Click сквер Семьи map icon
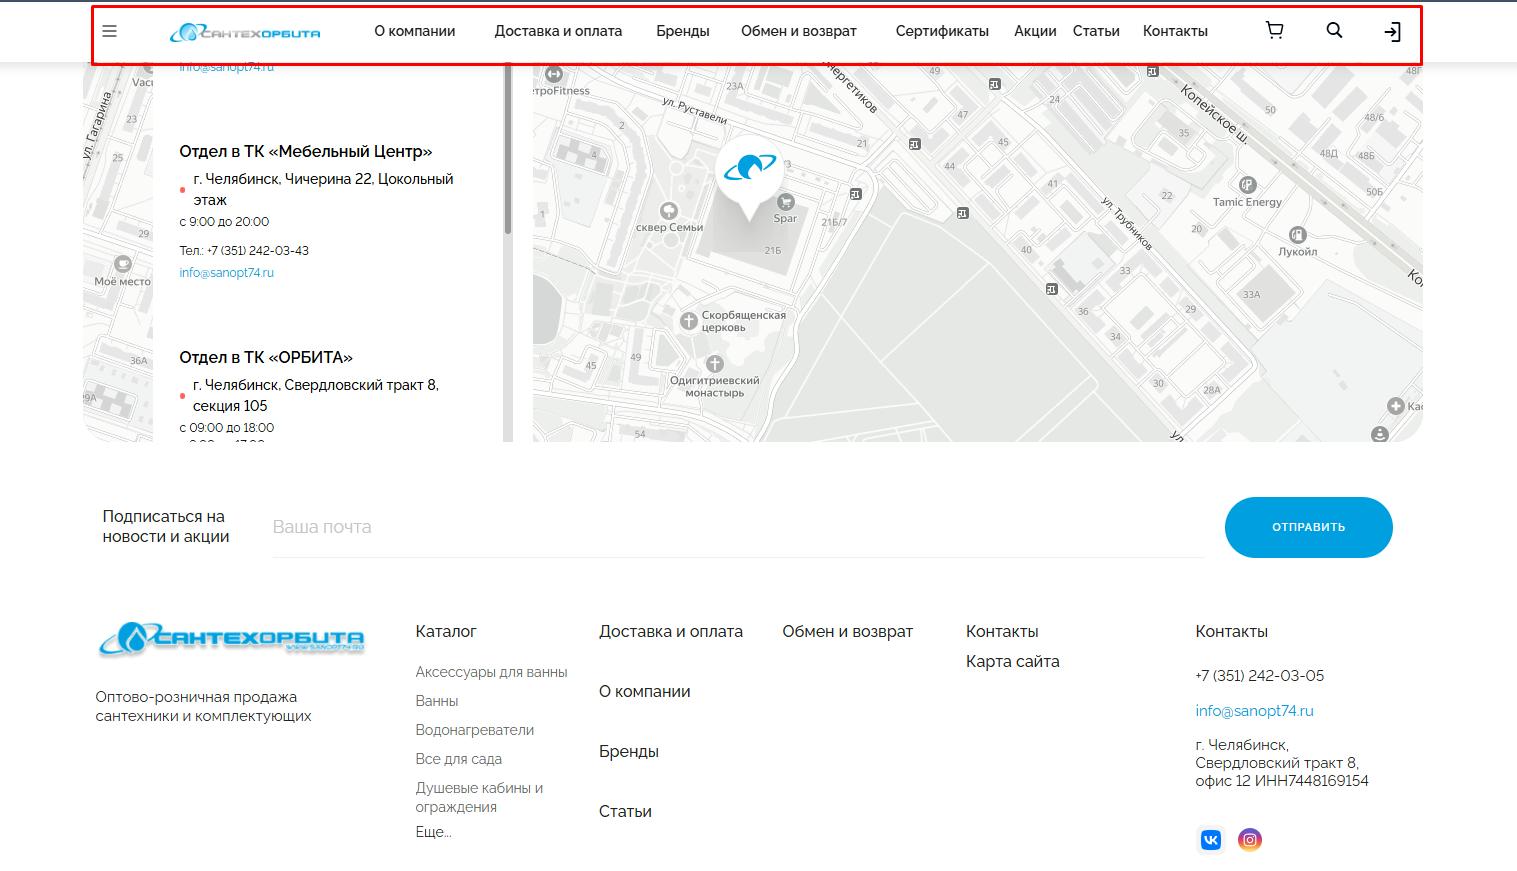 pyautogui.click(x=669, y=211)
